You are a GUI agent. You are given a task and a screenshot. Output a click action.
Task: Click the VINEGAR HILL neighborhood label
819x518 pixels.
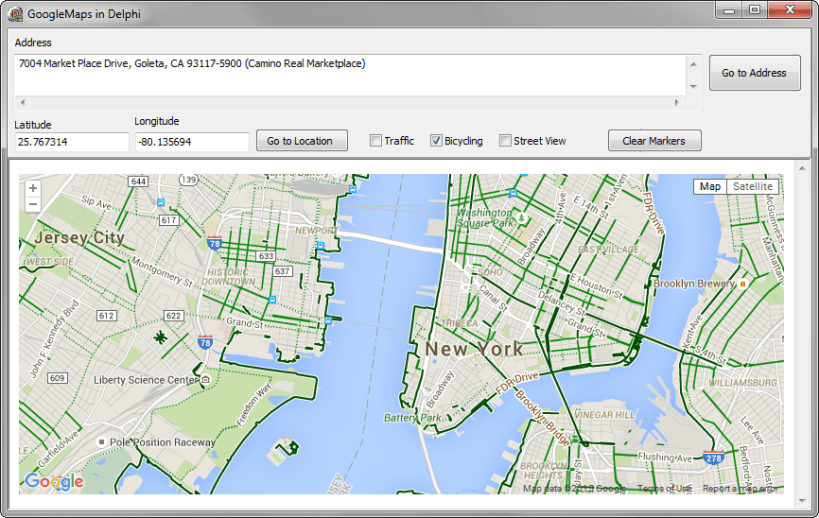(604, 415)
